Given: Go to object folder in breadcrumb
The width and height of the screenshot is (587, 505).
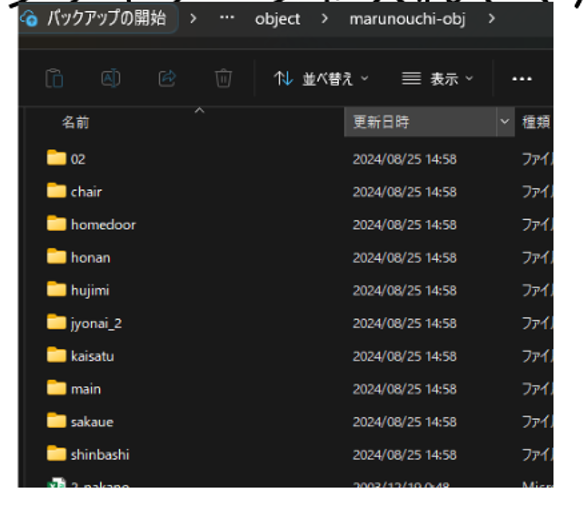Looking at the screenshot, I should (x=277, y=19).
